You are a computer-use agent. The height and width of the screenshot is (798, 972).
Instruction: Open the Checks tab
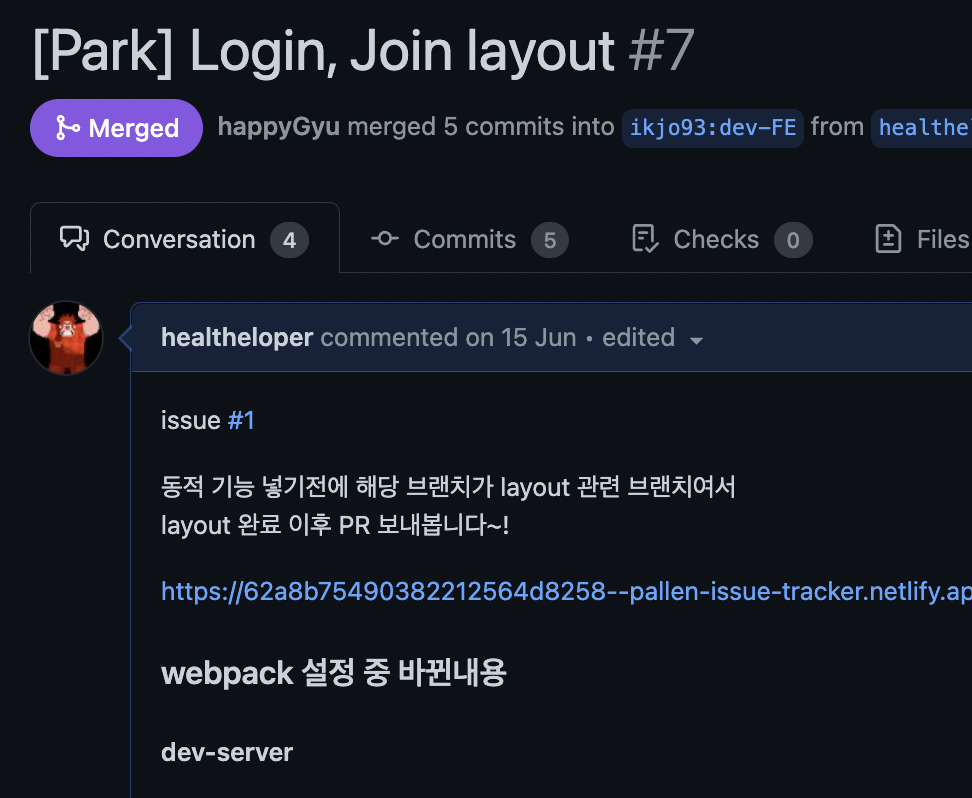(722, 240)
